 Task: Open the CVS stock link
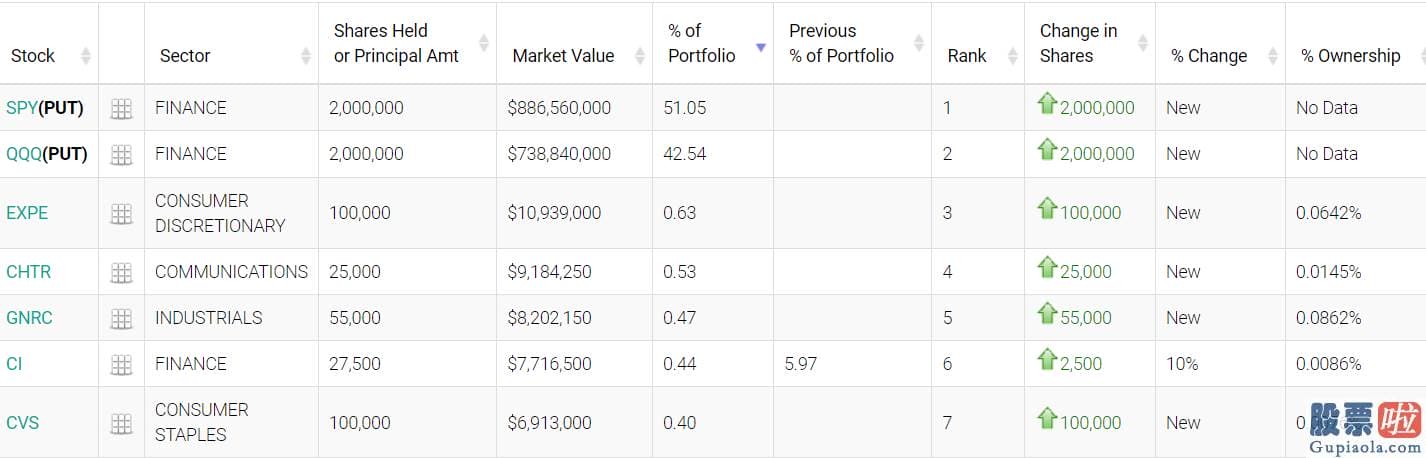[x=23, y=423]
